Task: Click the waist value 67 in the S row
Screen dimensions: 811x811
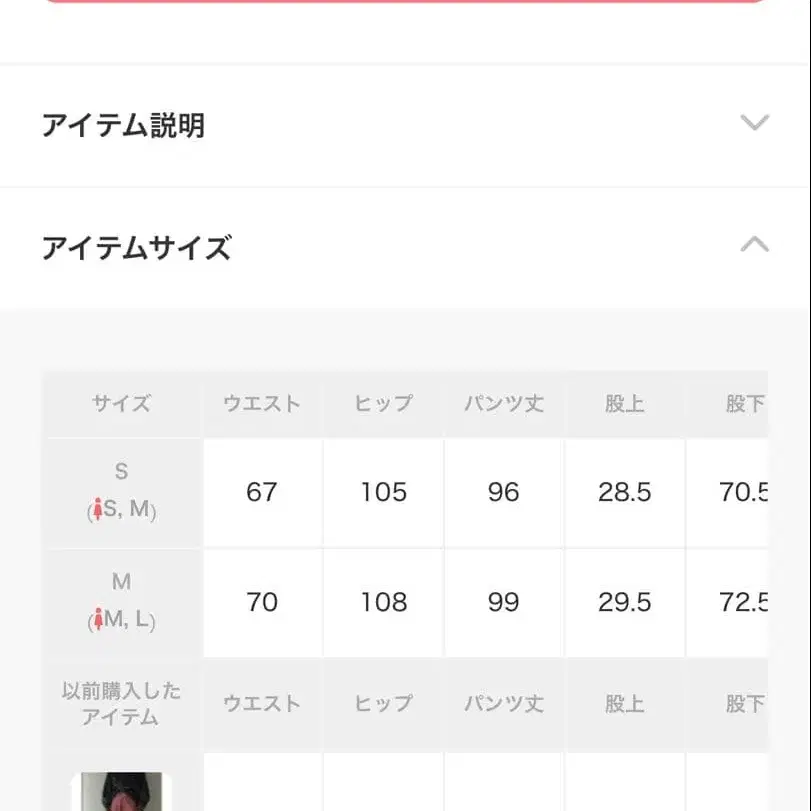Action: pos(262,493)
